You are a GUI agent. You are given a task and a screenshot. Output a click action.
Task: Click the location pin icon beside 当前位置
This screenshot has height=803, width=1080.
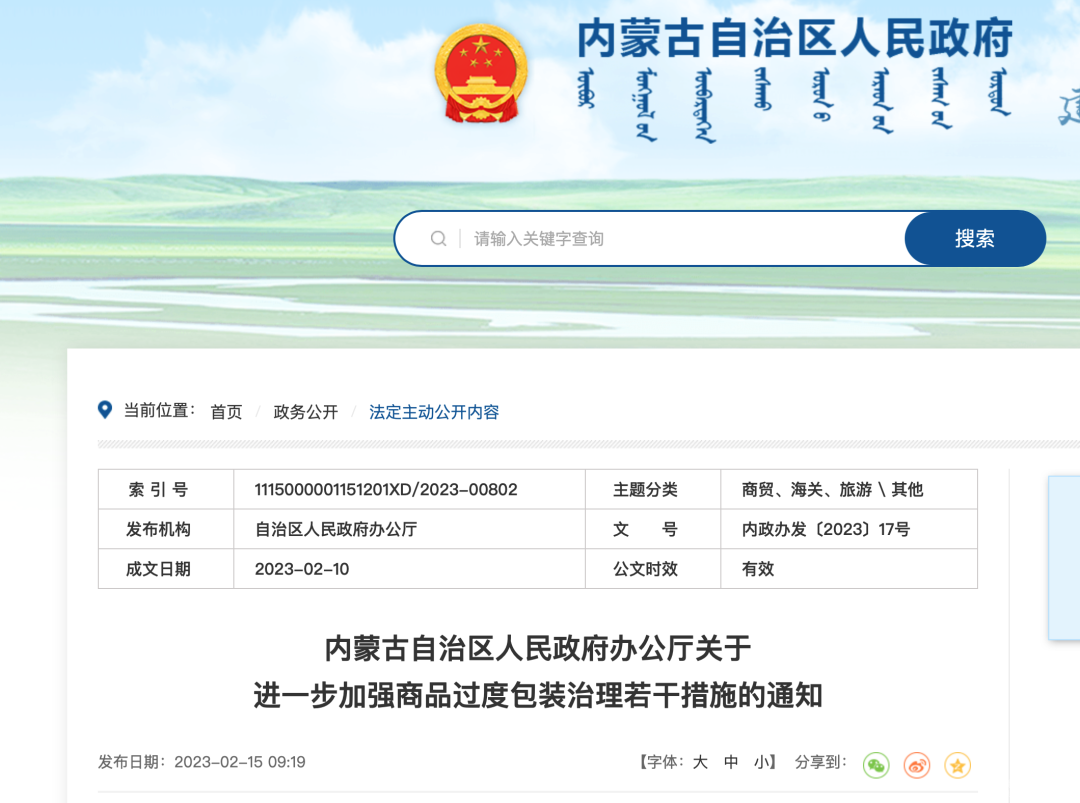(103, 410)
